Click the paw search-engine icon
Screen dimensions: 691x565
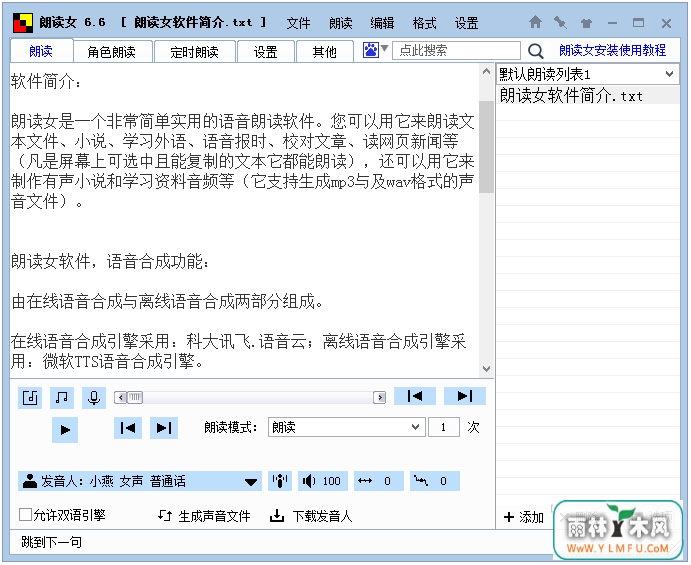[370, 50]
